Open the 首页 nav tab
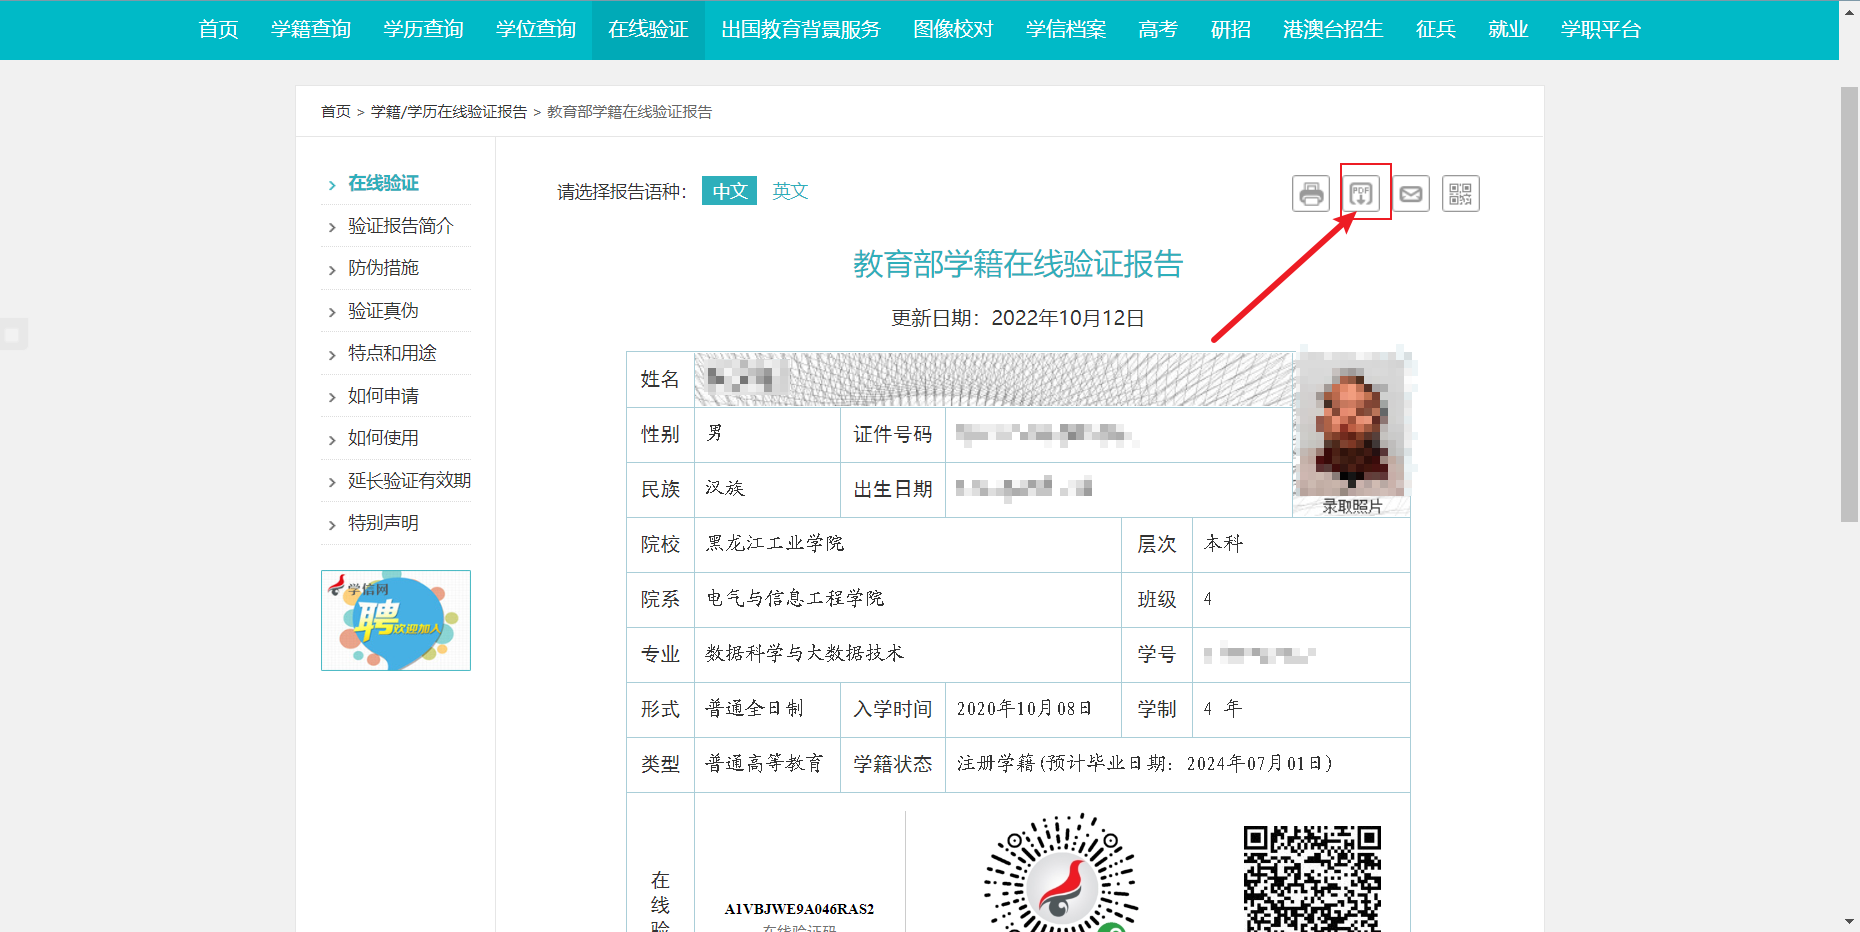The image size is (1860, 932). coord(218,30)
